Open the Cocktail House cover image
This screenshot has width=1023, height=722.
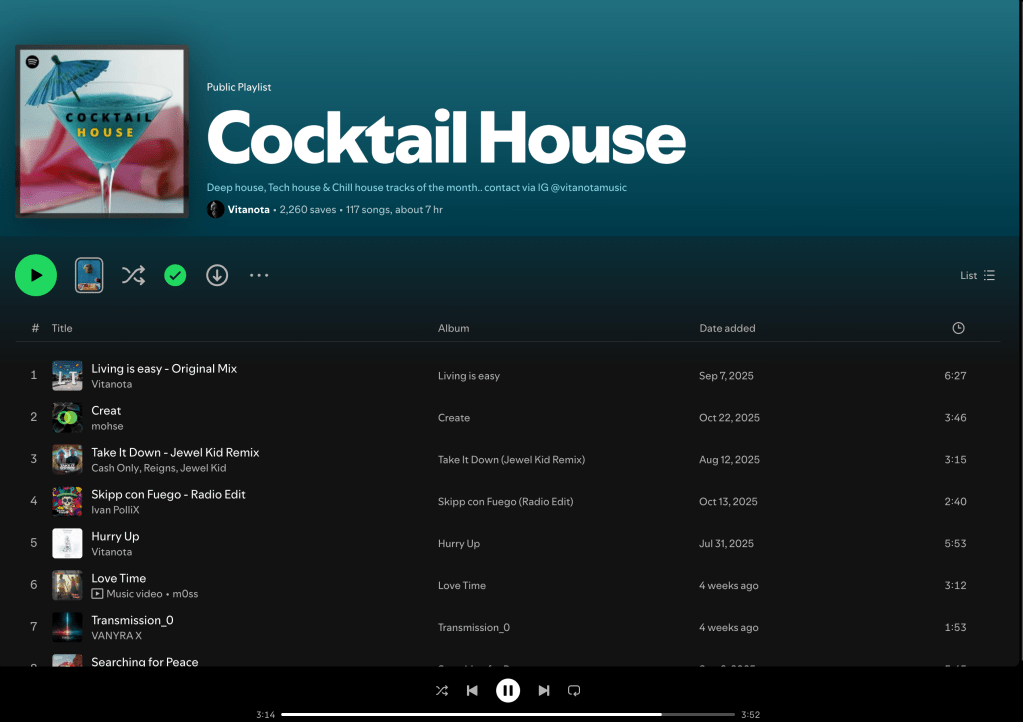(102, 131)
